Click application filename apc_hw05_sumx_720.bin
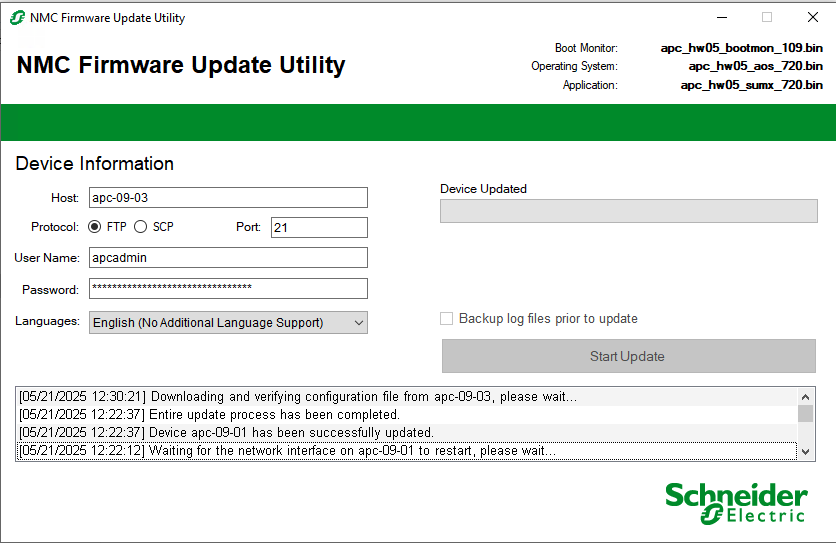Image resolution: width=836 pixels, height=543 pixels. [752, 85]
